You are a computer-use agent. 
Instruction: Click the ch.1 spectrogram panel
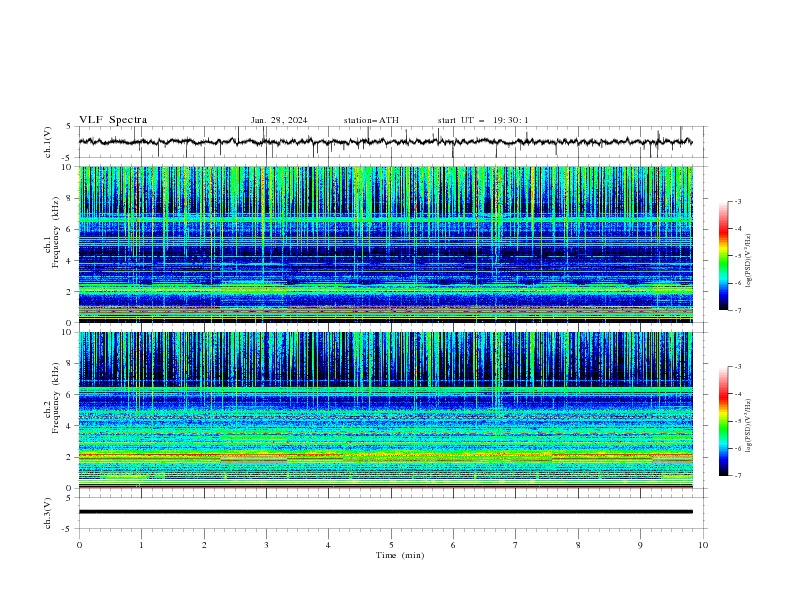[x=385, y=244]
